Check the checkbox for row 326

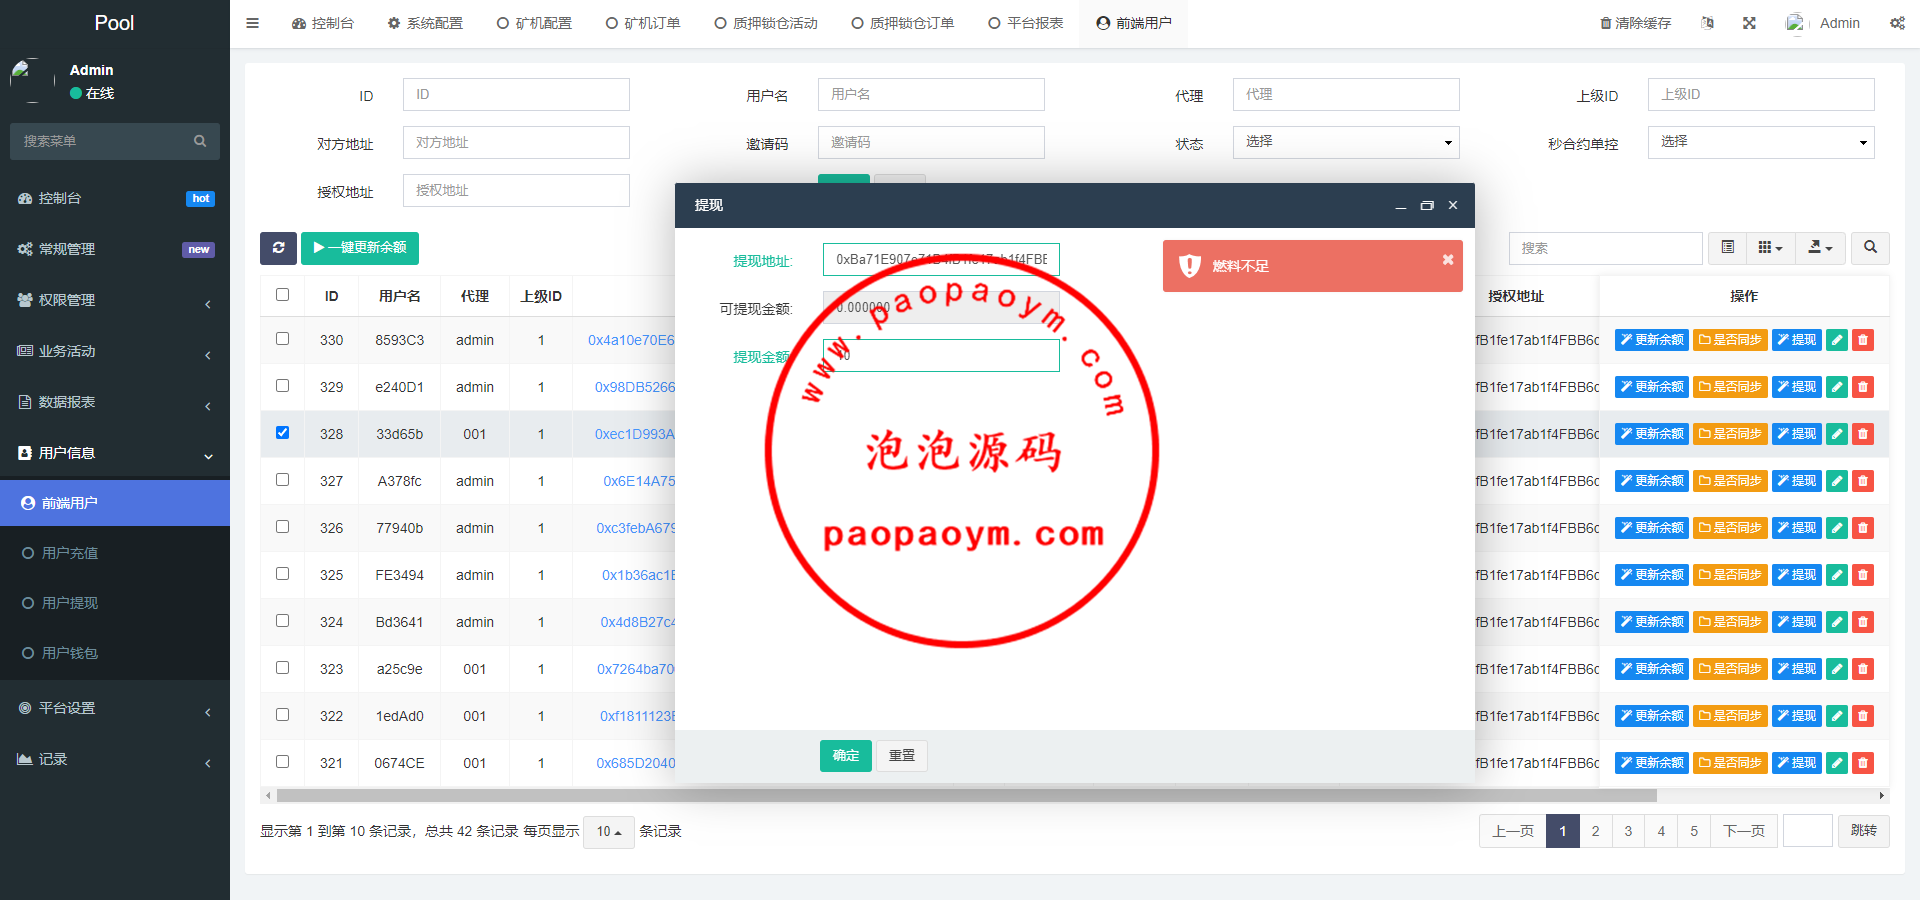click(x=282, y=527)
